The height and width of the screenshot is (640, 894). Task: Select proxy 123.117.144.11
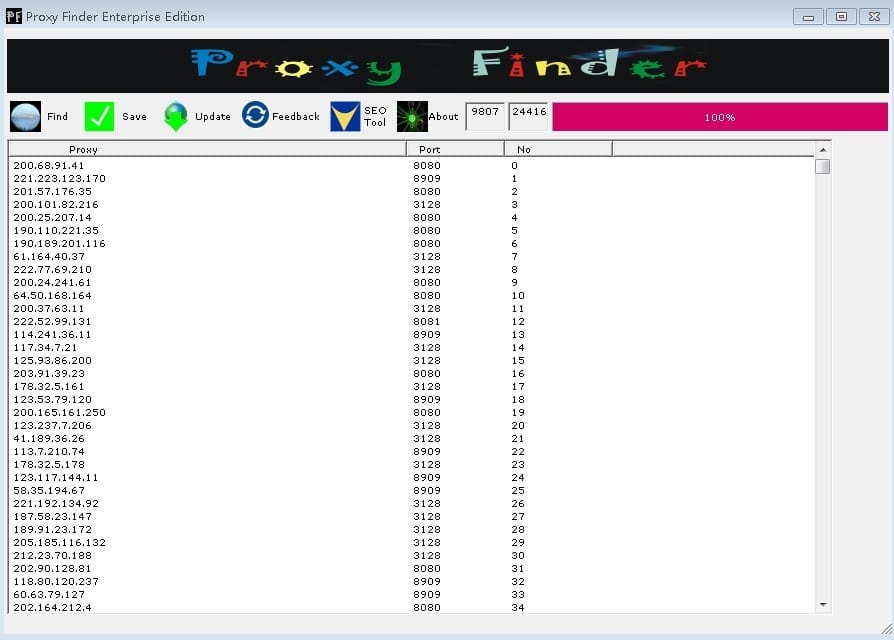tap(56, 478)
